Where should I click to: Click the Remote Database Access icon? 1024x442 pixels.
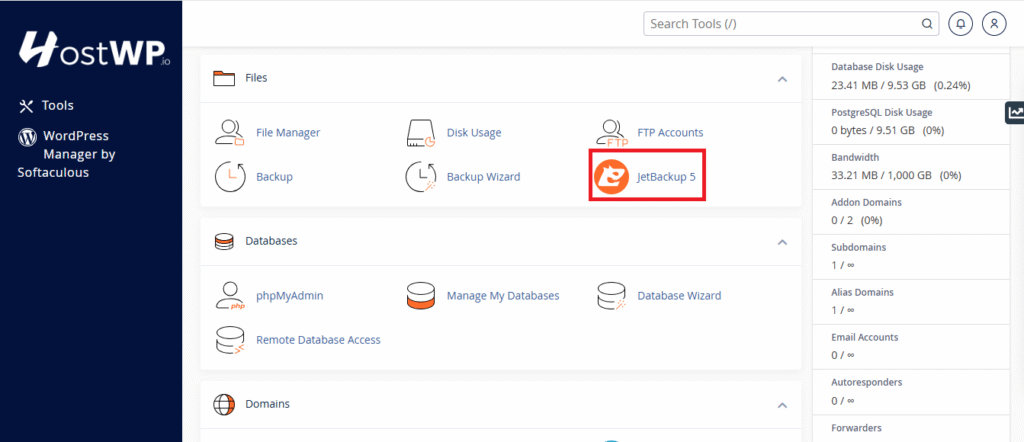pos(229,340)
